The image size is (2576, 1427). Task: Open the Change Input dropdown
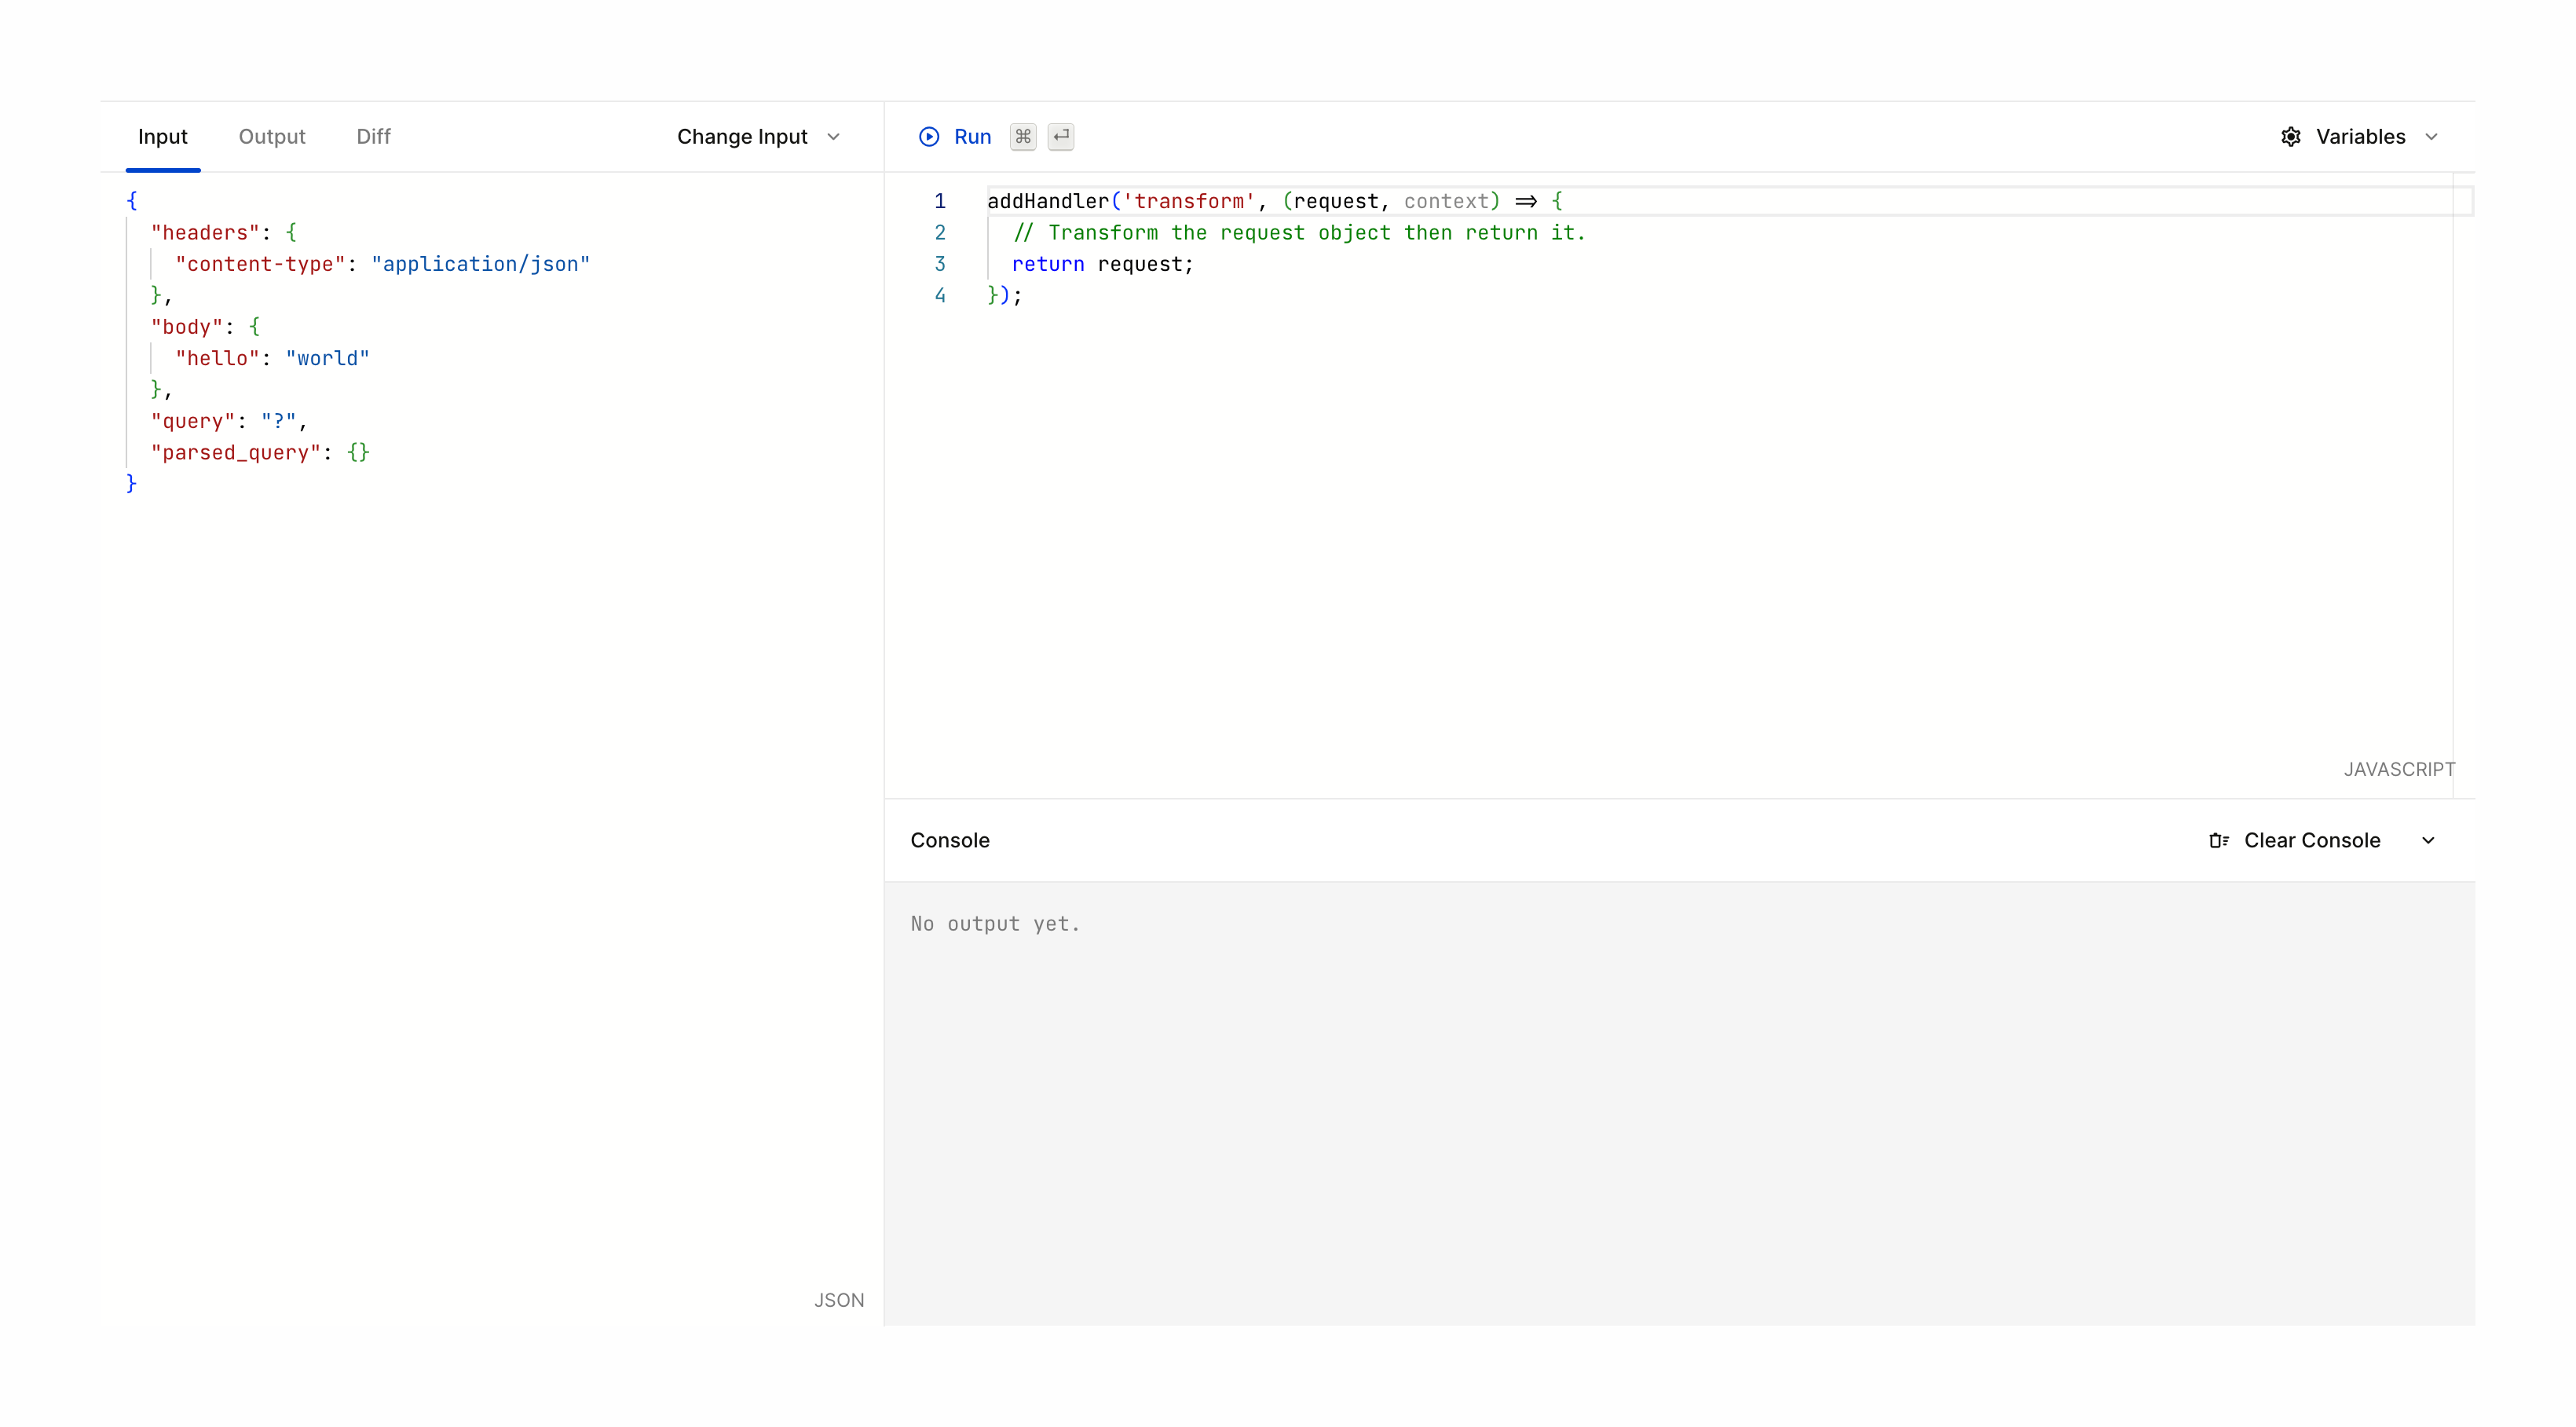tap(757, 137)
